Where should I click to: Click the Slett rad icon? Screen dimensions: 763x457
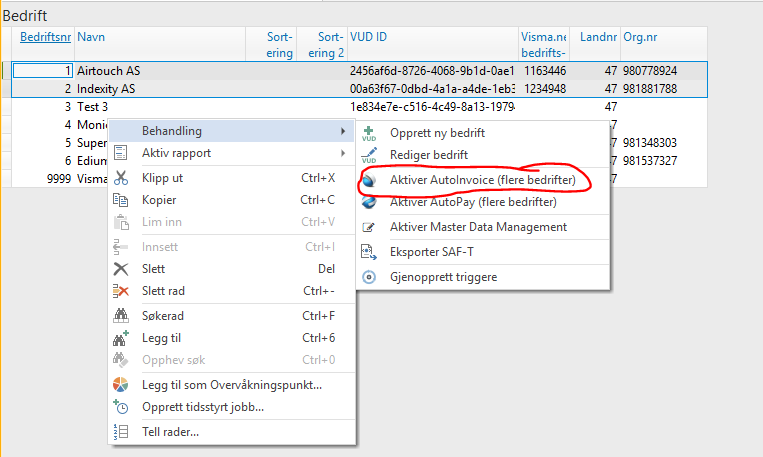click(121, 291)
